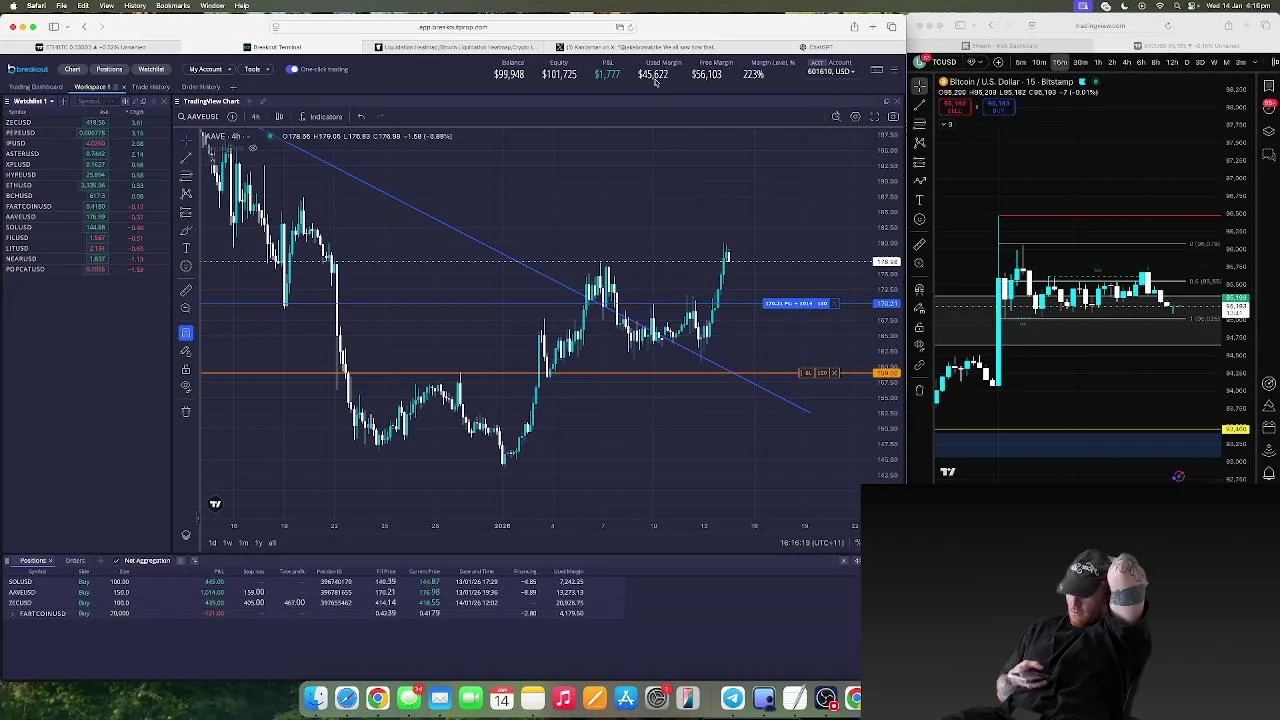Click AAVEUSD symbol search field
The image size is (1280, 720).
198,117
